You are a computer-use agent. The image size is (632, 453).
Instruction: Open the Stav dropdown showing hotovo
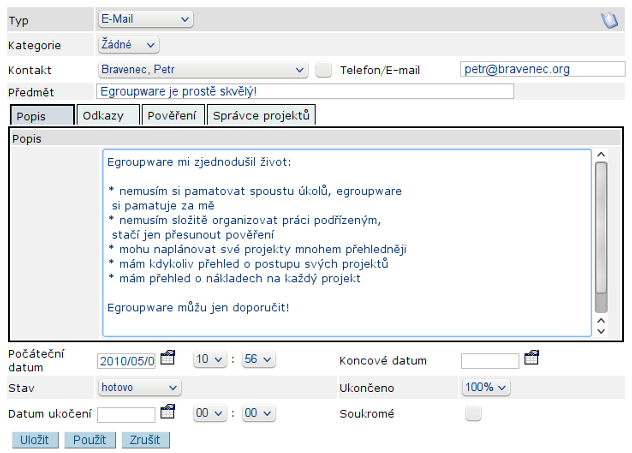(139, 388)
